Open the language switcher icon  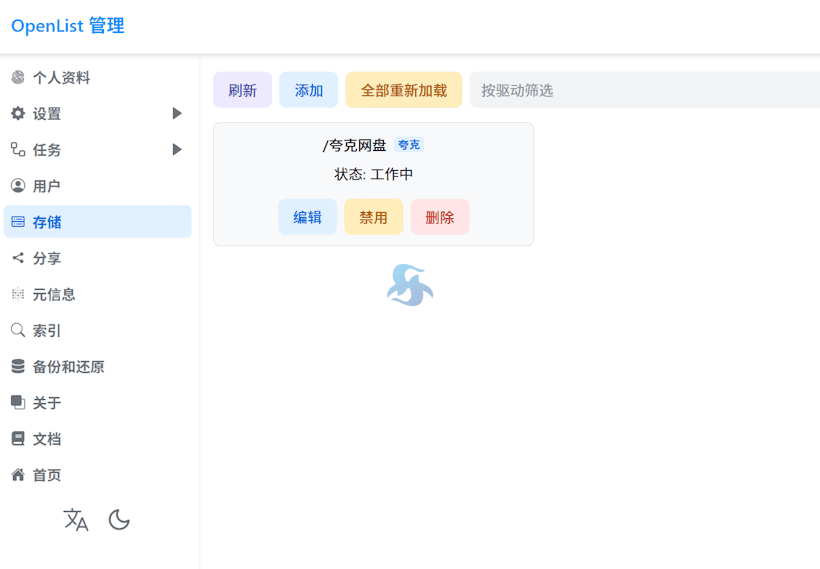(76, 520)
